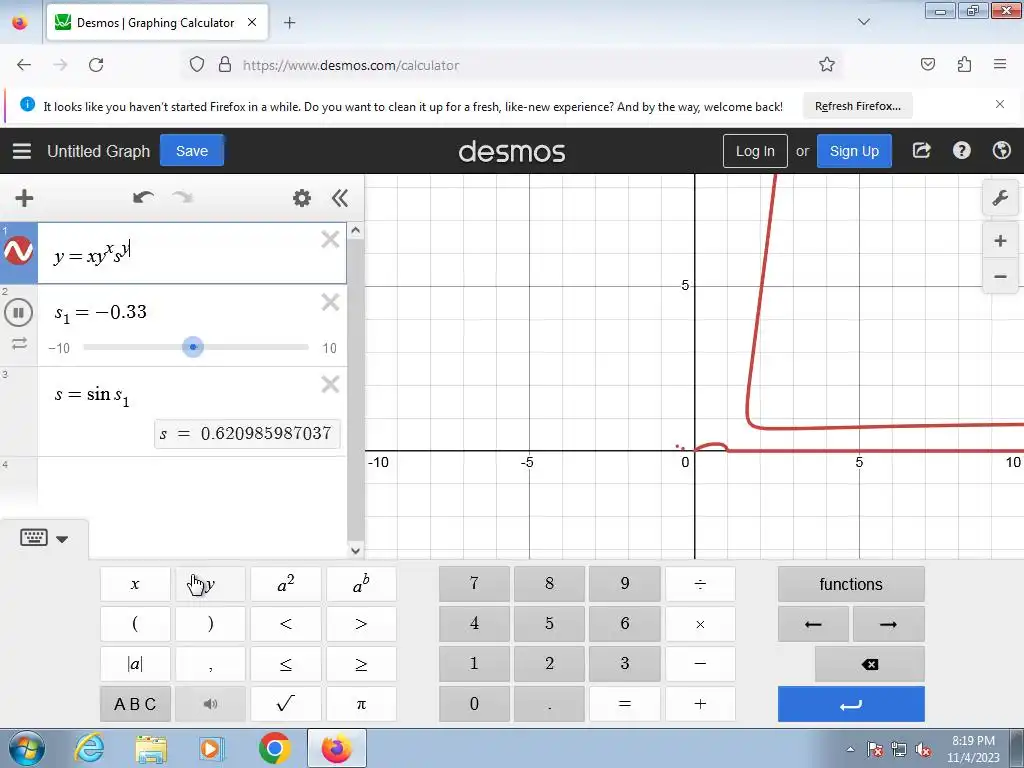This screenshot has height=768, width=1024.
Task: Undo the last edit
Action: [143, 197]
